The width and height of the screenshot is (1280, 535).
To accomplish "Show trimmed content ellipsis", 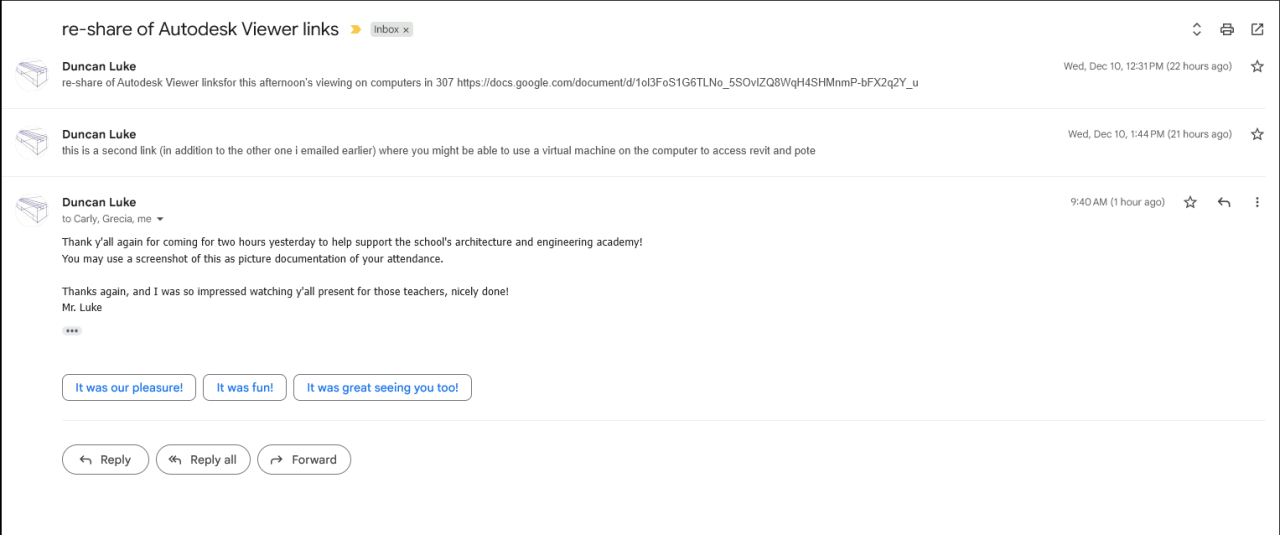I will [72, 331].
